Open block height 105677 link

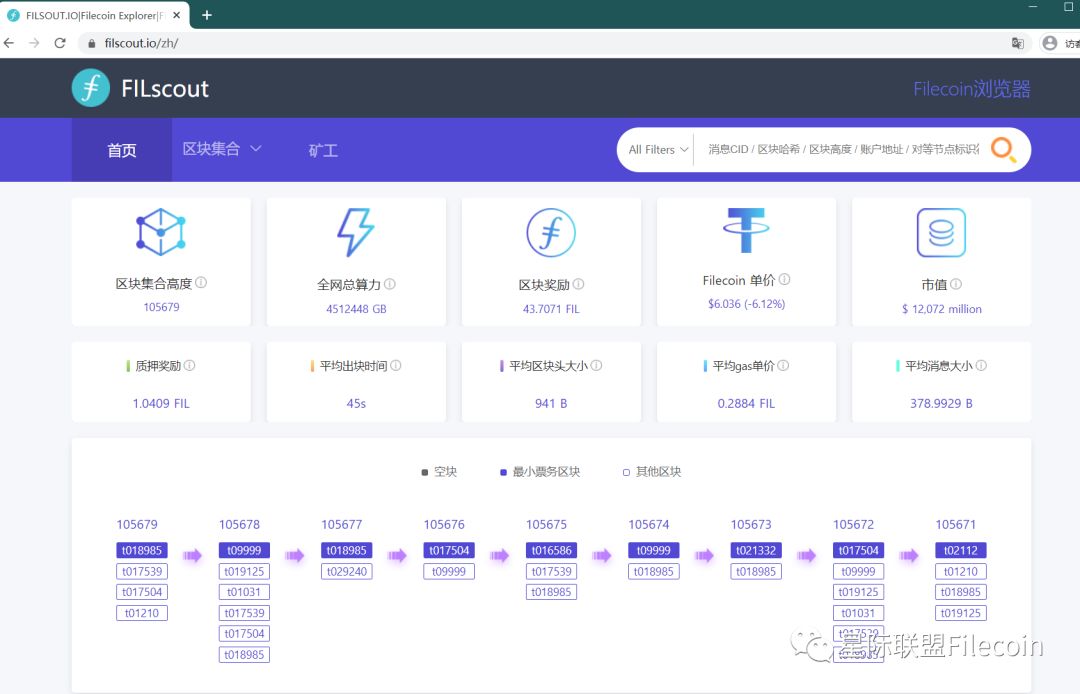342,525
